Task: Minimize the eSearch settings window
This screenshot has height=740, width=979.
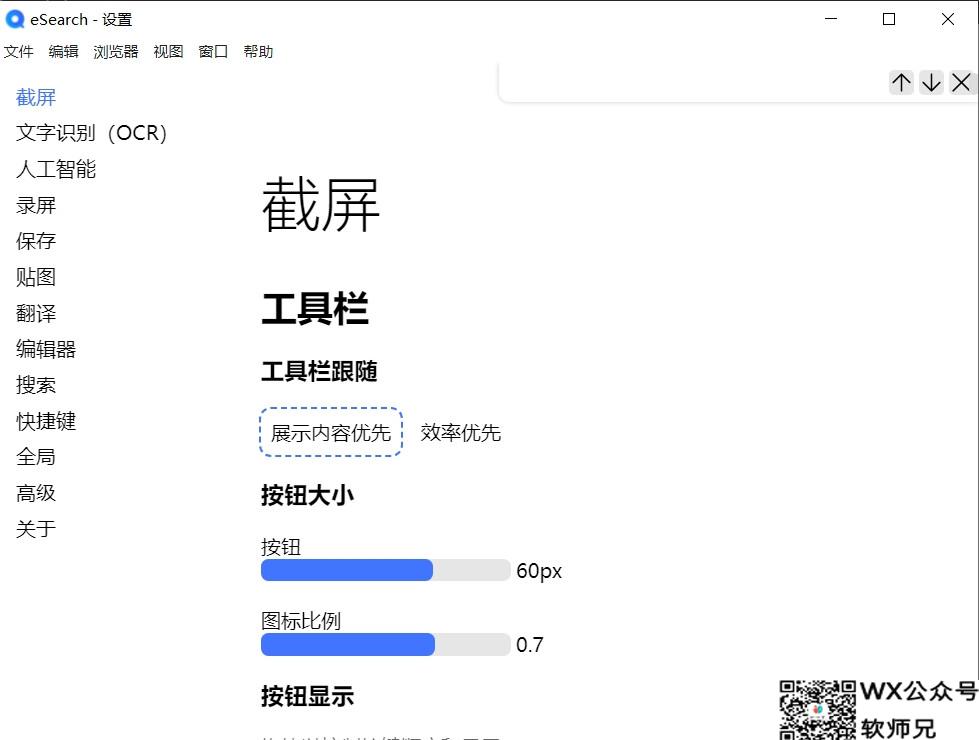Action: [x=831, y=19]
